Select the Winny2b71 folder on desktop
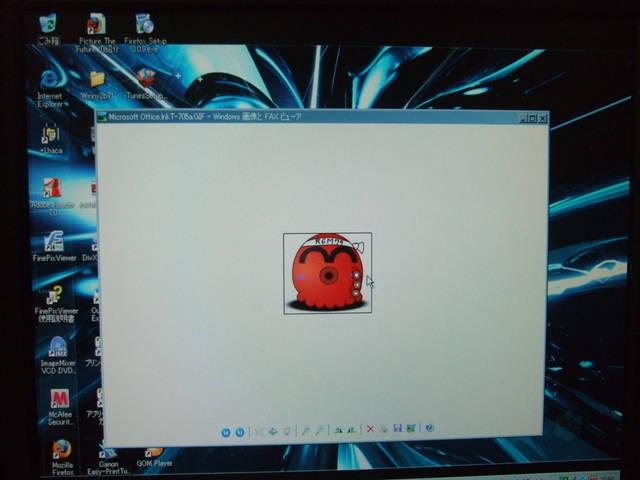Screen dimensions: 640x480 [x=97, y=83]
